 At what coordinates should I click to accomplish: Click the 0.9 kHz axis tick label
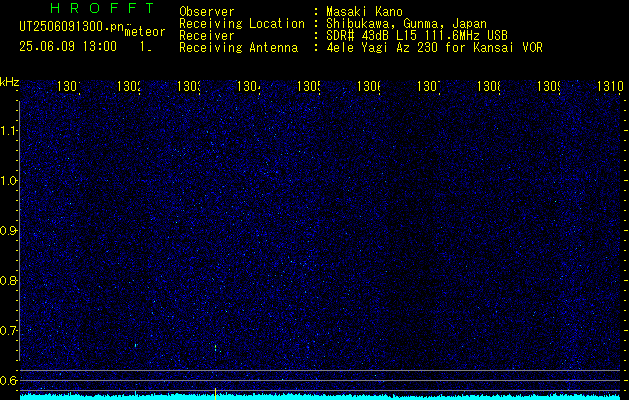9,231
